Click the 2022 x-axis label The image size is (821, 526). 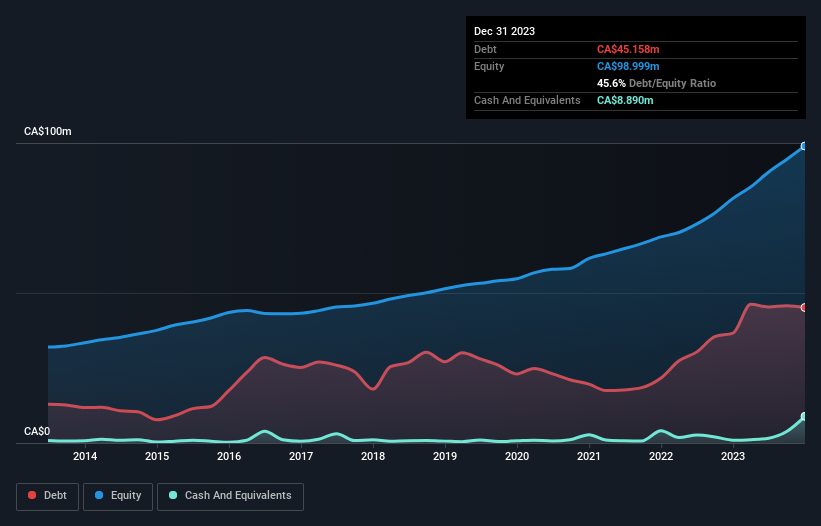[x=661, y=456]
